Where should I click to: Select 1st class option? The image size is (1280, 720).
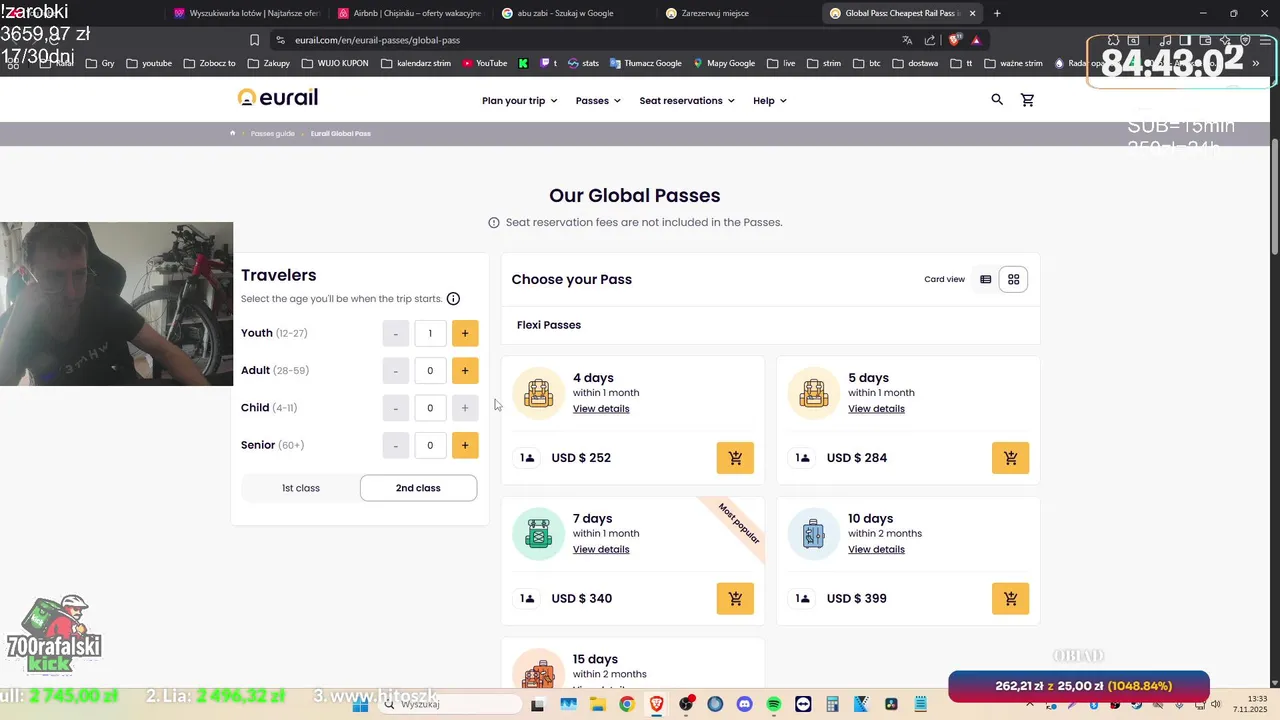[301, 488]
